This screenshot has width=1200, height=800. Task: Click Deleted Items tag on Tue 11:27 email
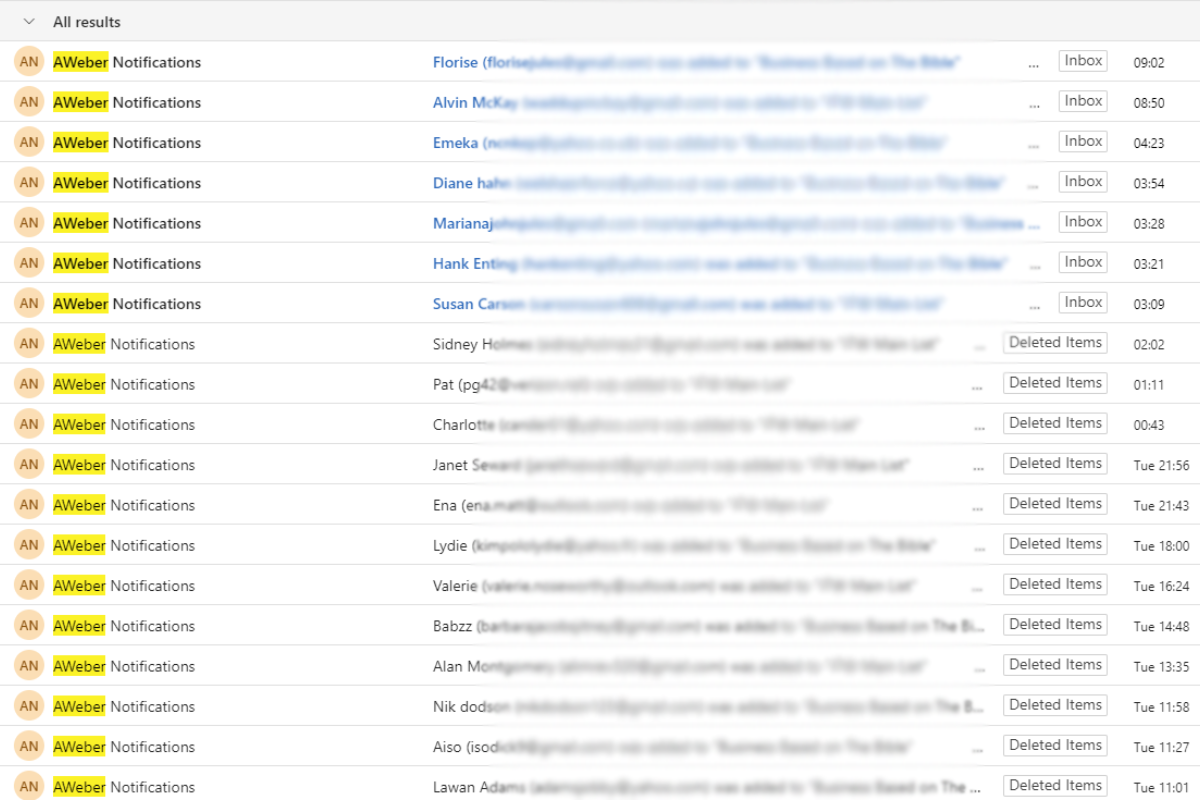tap(1055, 745)
